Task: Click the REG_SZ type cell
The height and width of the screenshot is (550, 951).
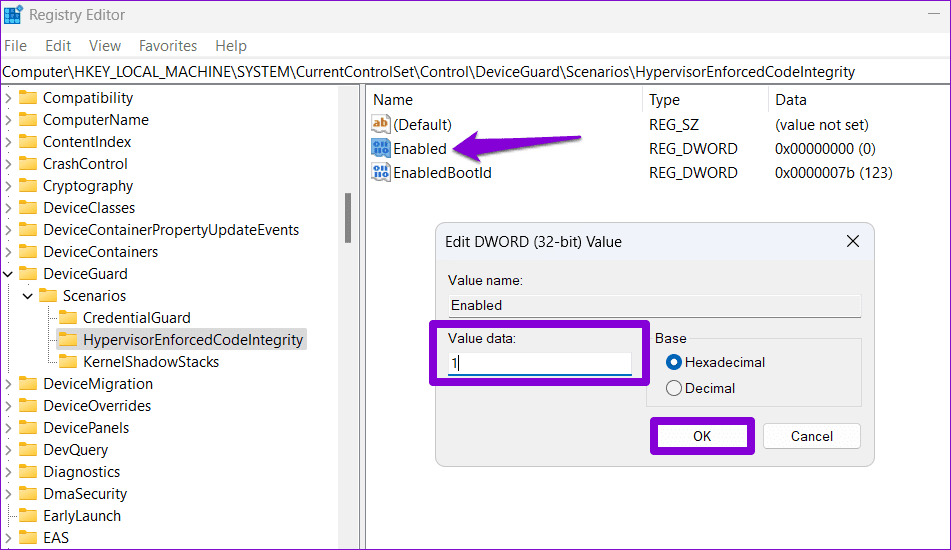Action: 674,124
